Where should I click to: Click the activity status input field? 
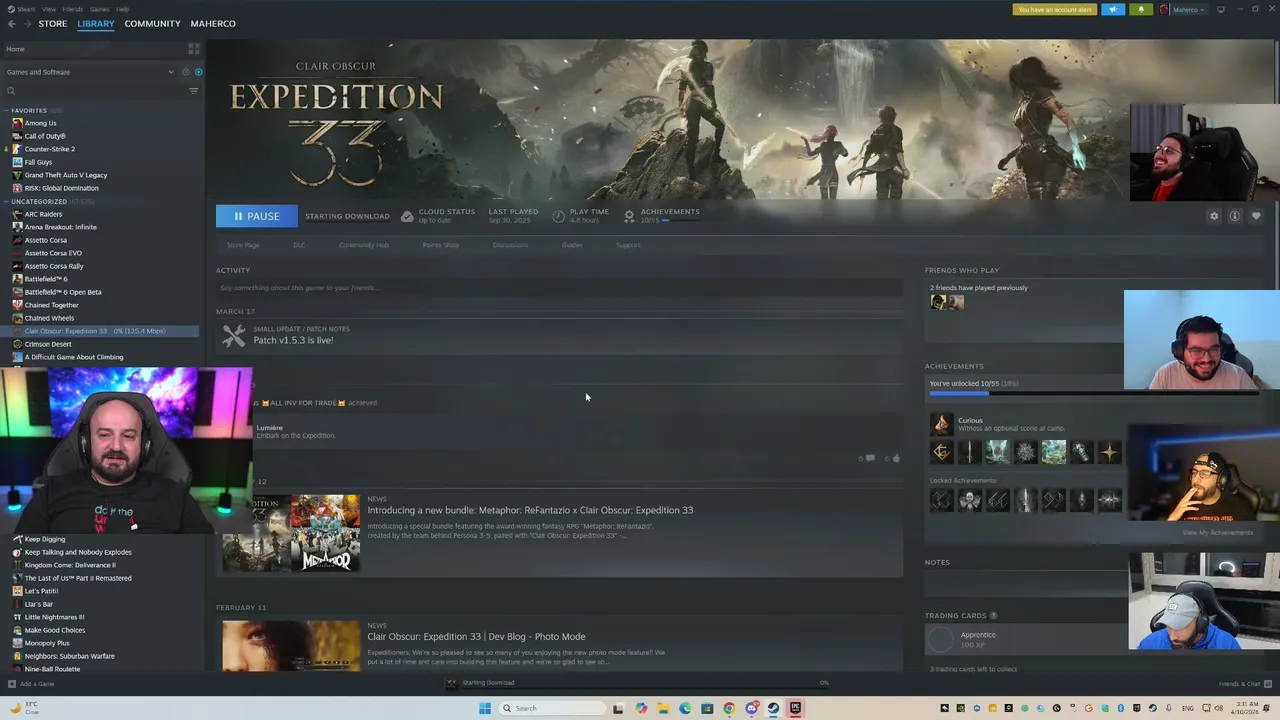560,288
